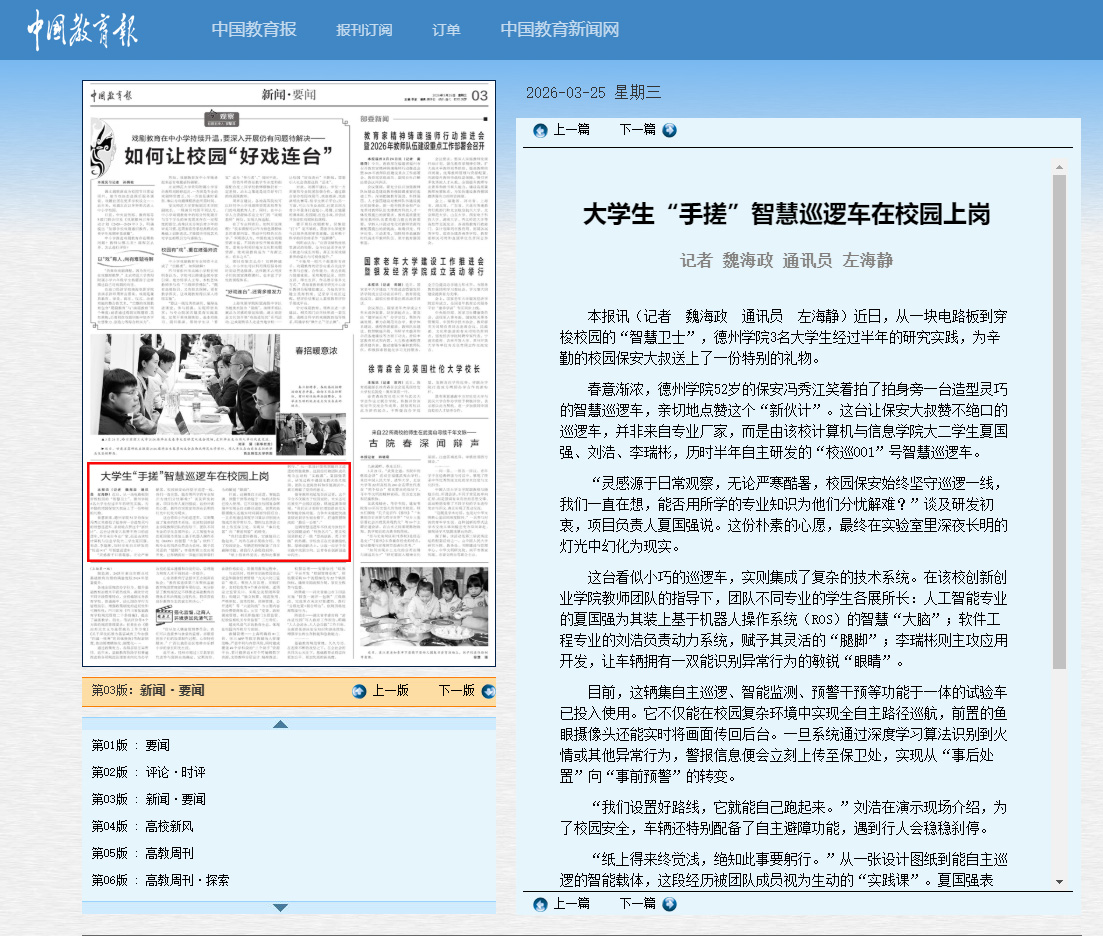Open 第06版：高教周刊·探索 page
Image resolution: width=1103 pixels, height=936 pixels.
(160, 880)
